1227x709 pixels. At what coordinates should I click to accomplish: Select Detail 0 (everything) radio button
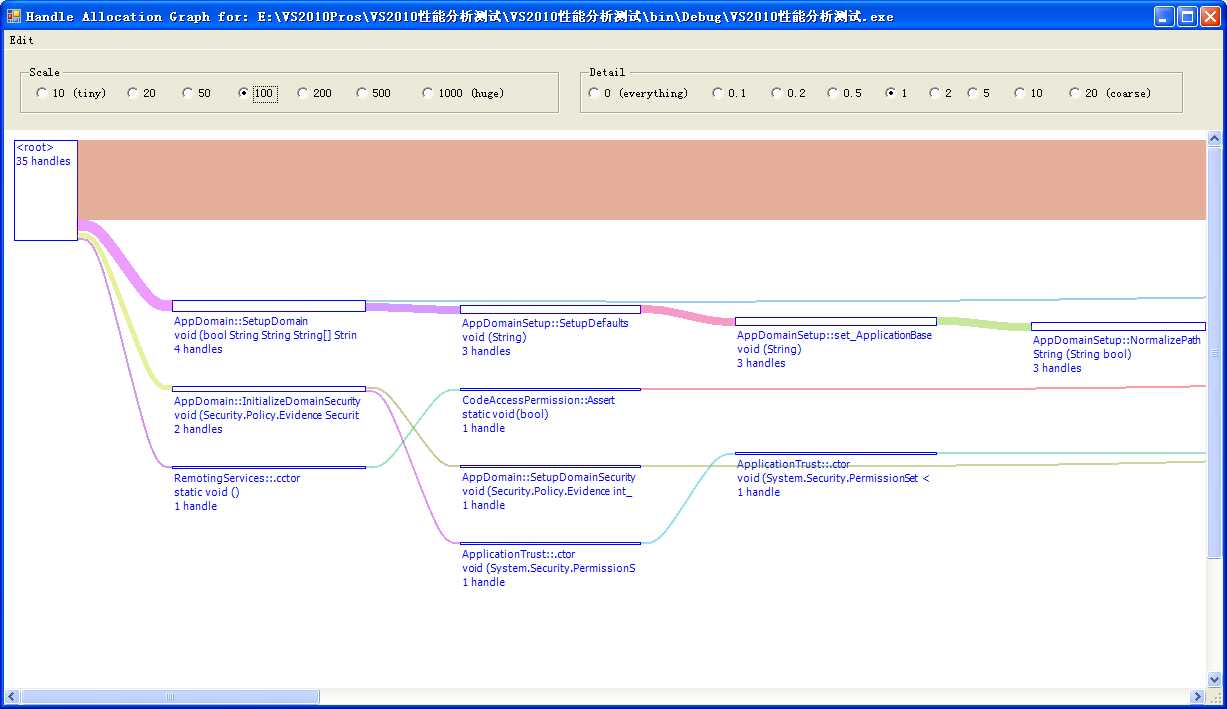pos(639,93)
